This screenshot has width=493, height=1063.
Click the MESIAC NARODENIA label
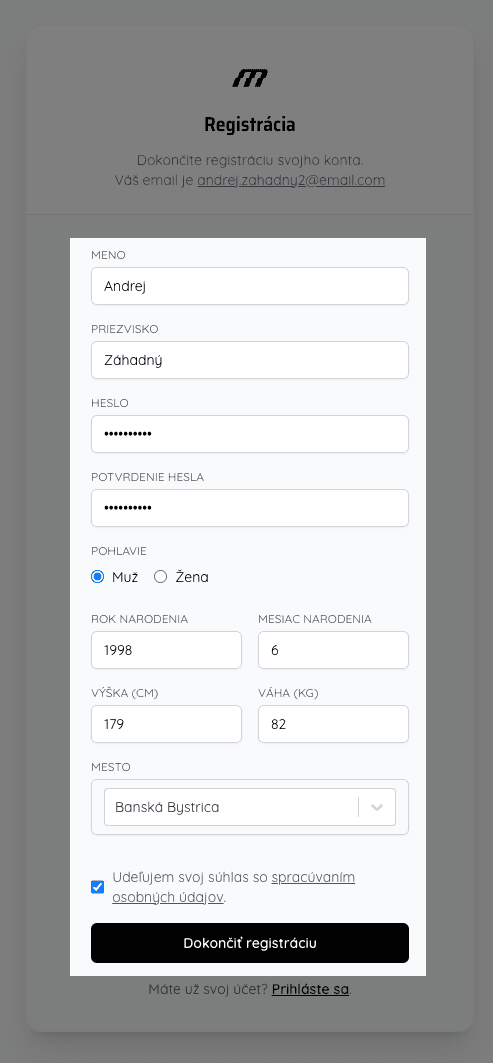tap(315, 619)
